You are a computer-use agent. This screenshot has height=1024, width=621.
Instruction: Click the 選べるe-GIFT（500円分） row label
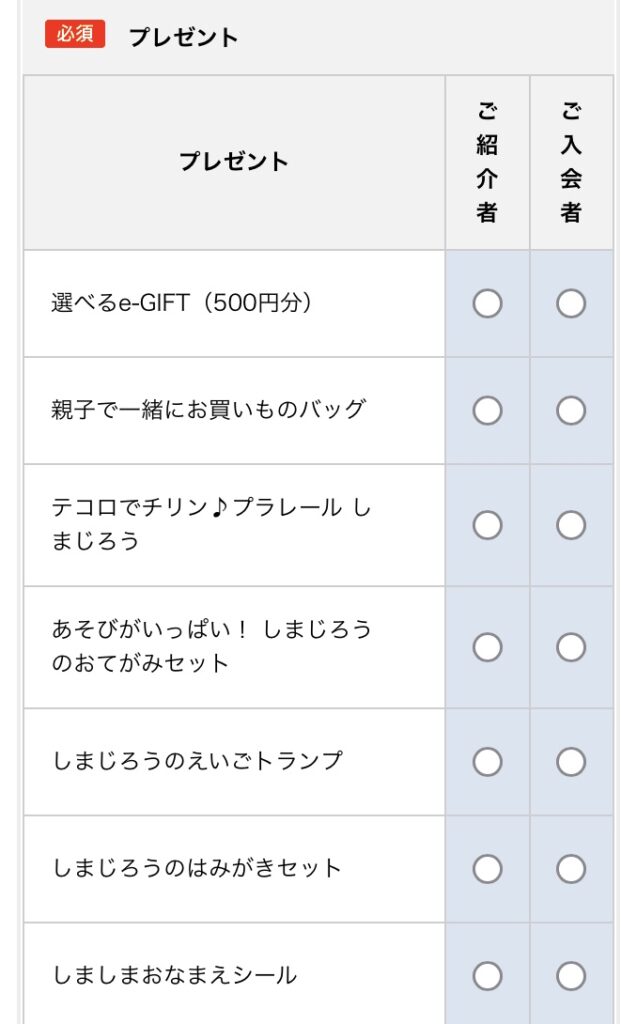tap(182, 303)
